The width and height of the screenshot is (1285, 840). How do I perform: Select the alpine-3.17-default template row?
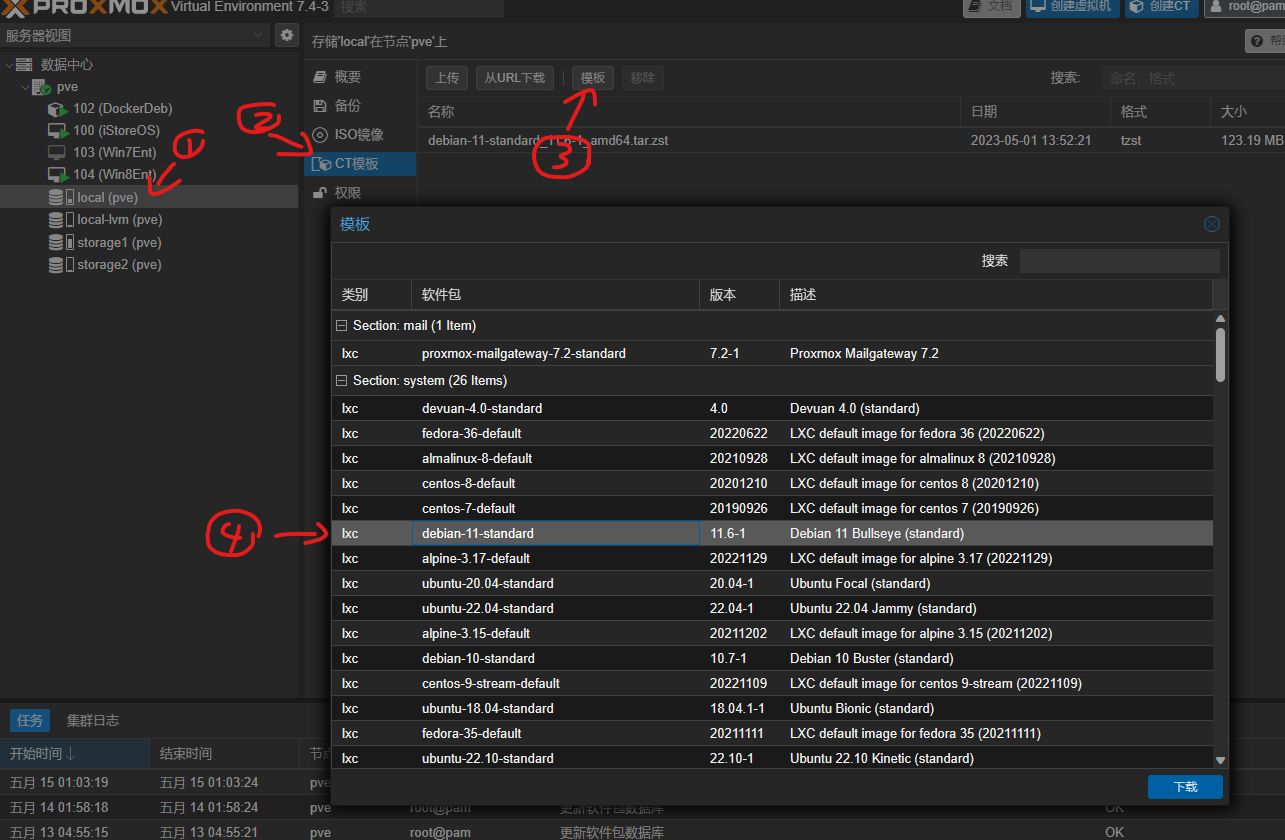click(x=772, y=558)
